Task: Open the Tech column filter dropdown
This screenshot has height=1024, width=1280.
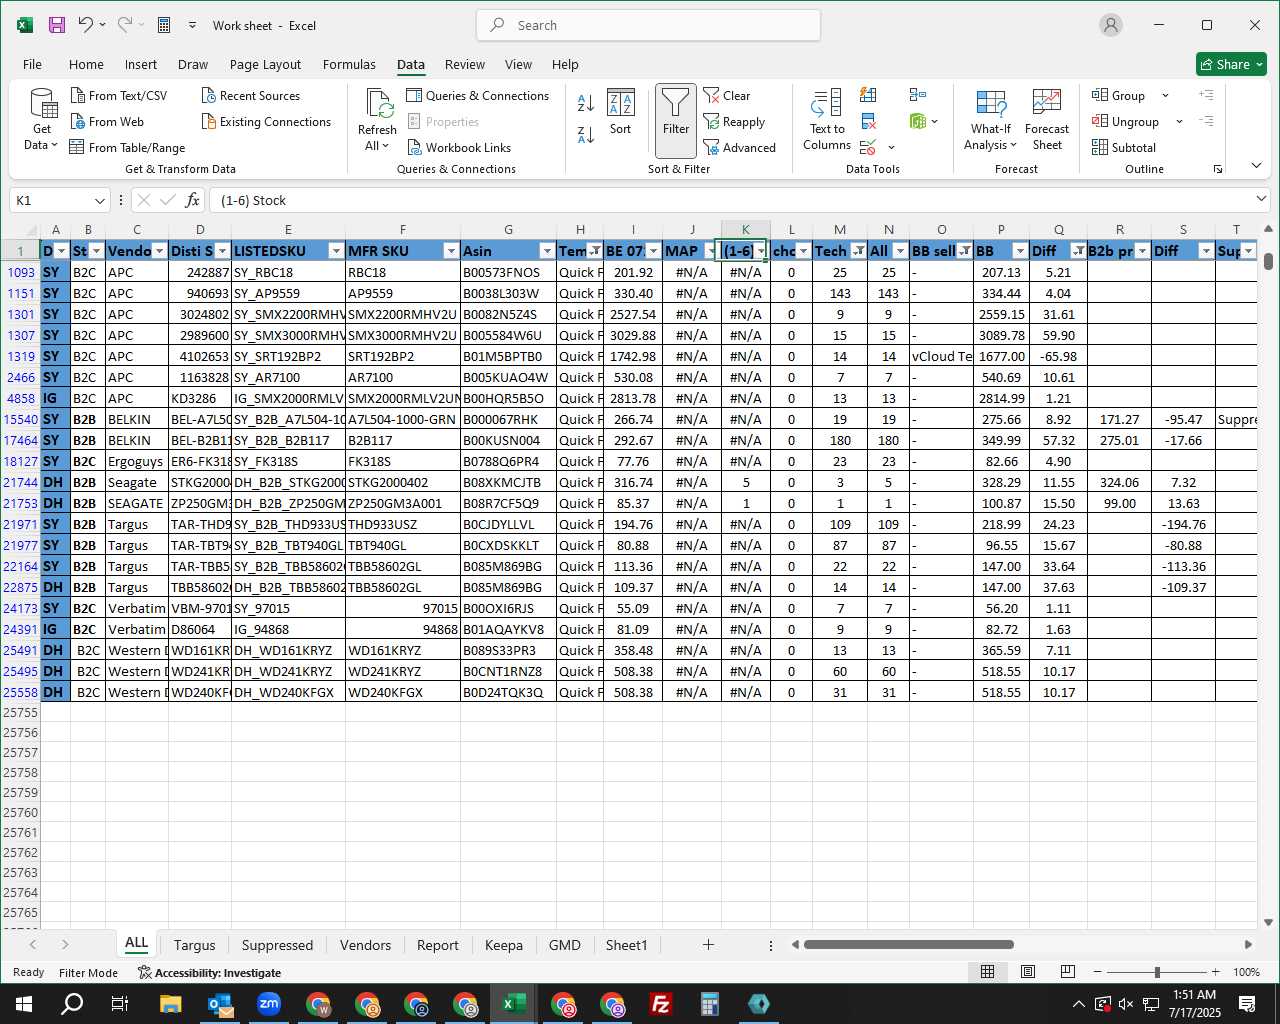Action: click(x=858, y=251)
